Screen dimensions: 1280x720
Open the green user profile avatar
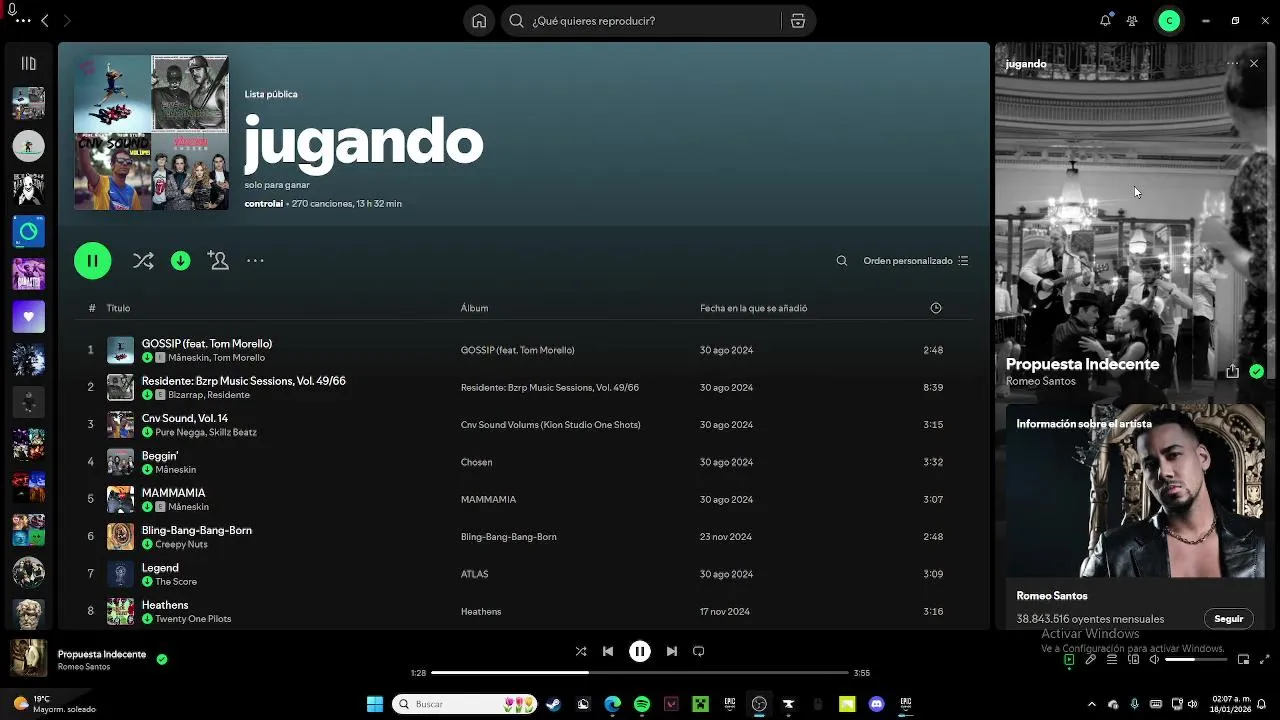click(1169, 21)
